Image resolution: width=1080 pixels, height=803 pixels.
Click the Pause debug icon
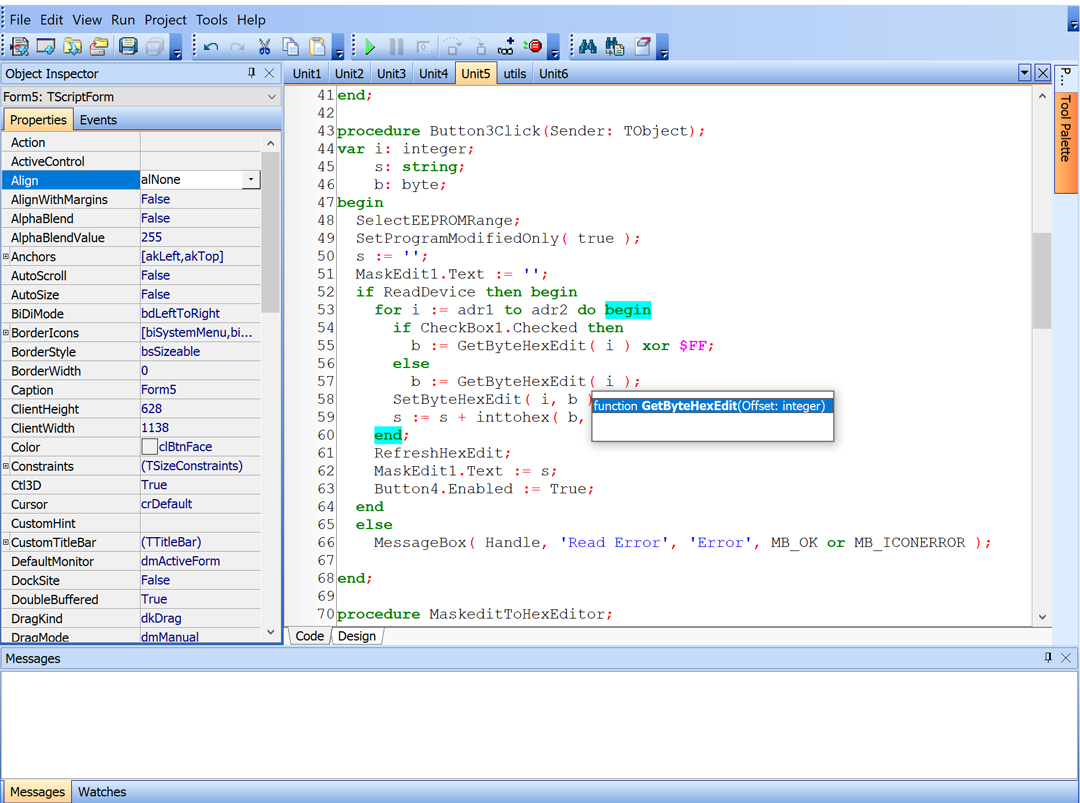pyautogui.click(x=397, y=46)
